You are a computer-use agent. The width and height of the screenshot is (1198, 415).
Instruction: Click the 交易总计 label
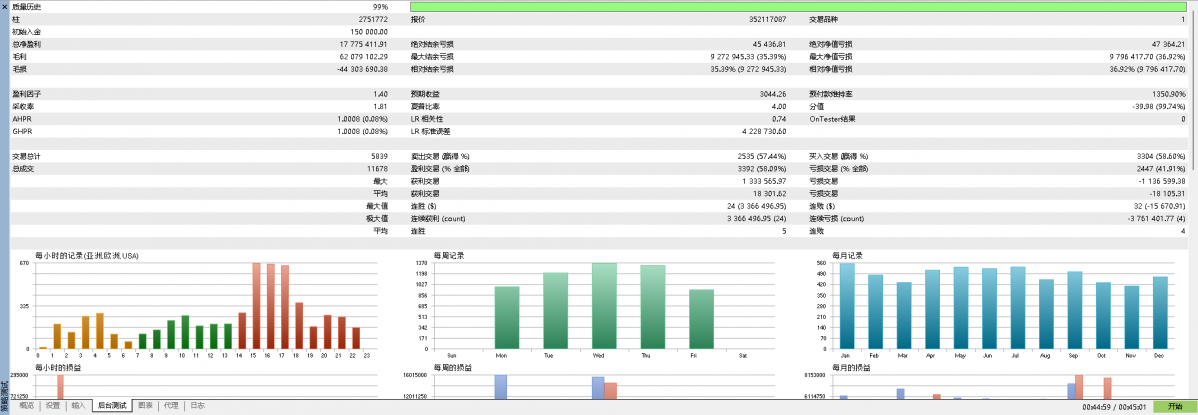coord(27,156)
